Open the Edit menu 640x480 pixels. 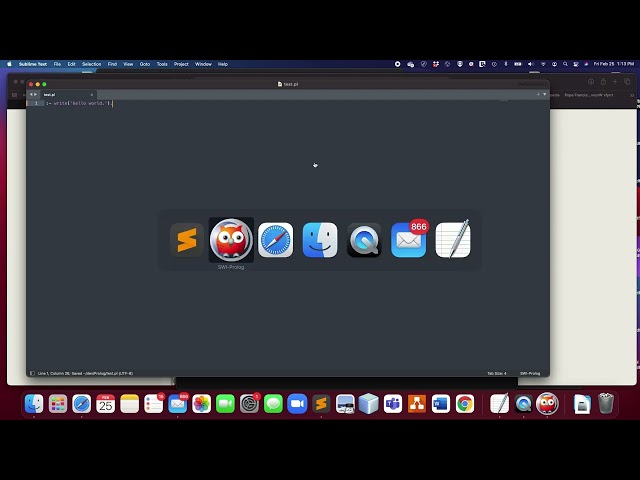tap(71, 64)
